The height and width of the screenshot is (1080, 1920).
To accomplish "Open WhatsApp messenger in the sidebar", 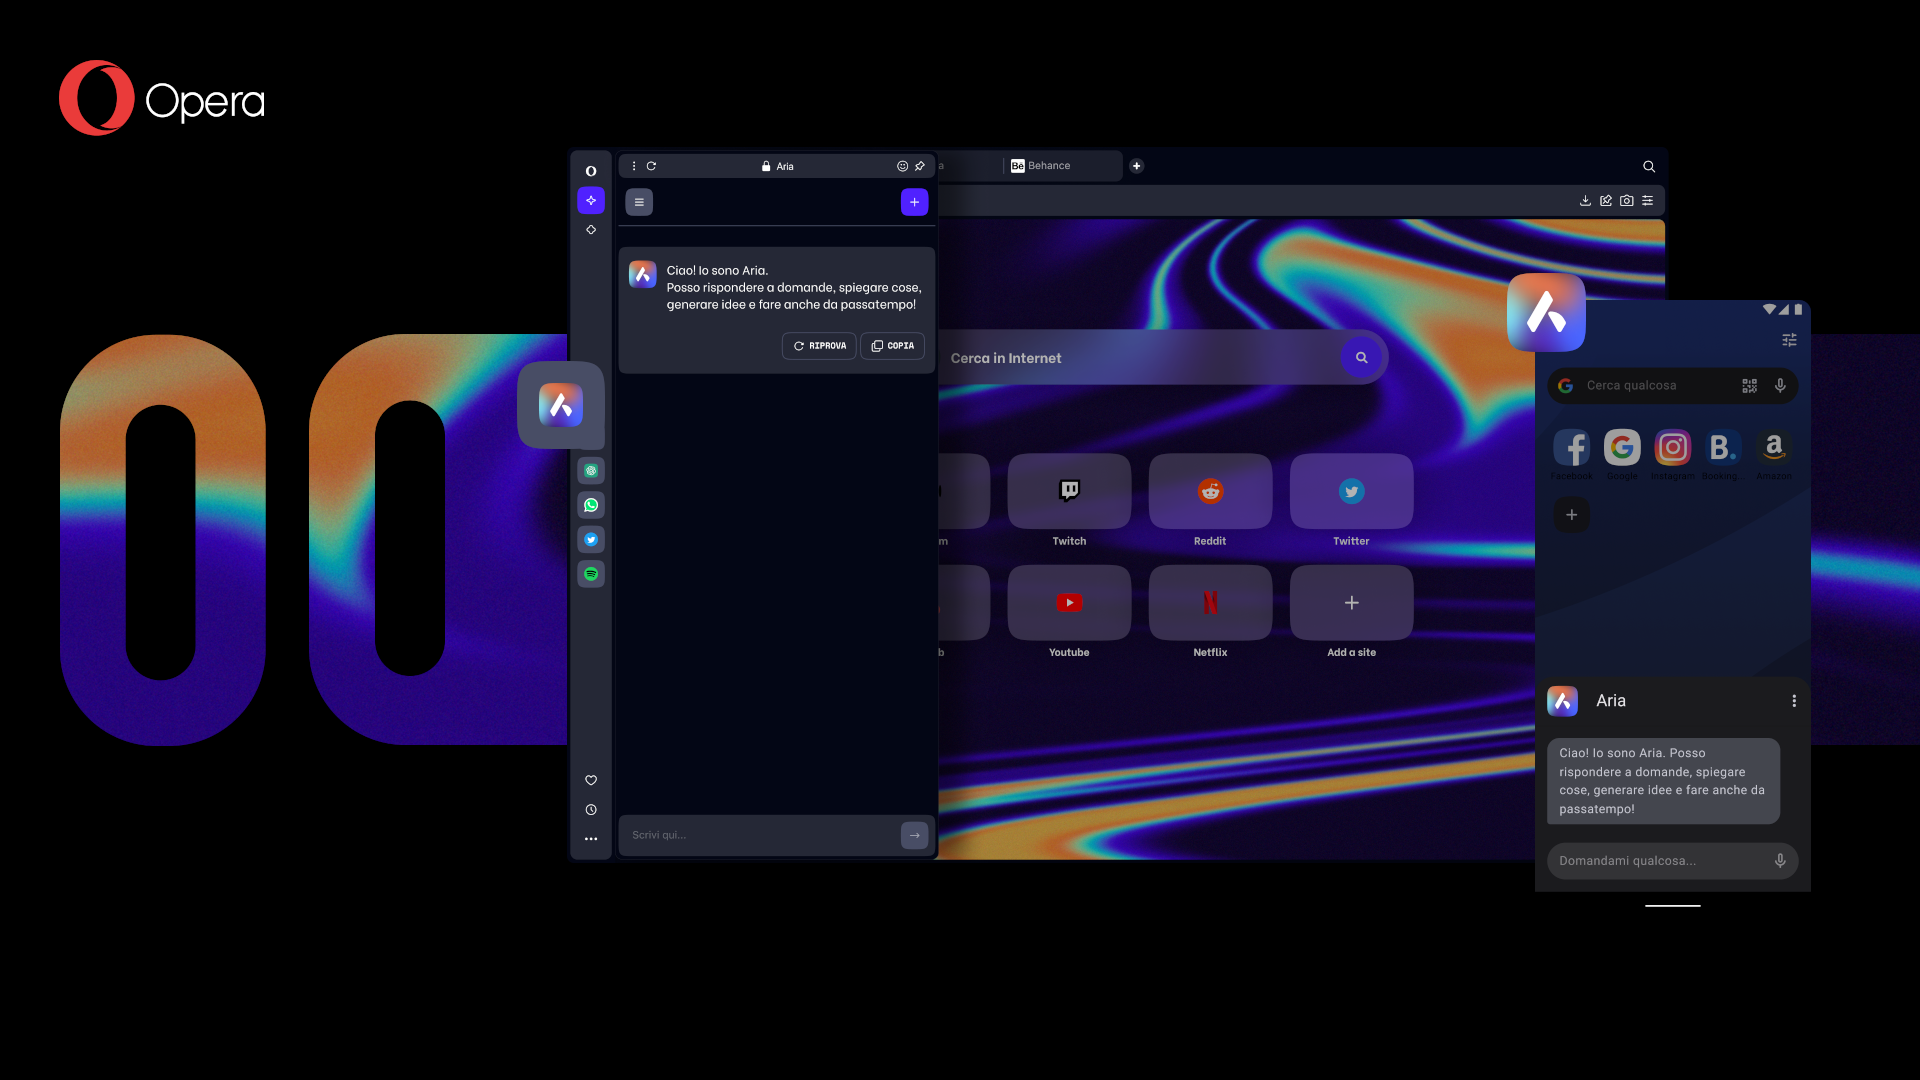I will (x=591, y=504).
